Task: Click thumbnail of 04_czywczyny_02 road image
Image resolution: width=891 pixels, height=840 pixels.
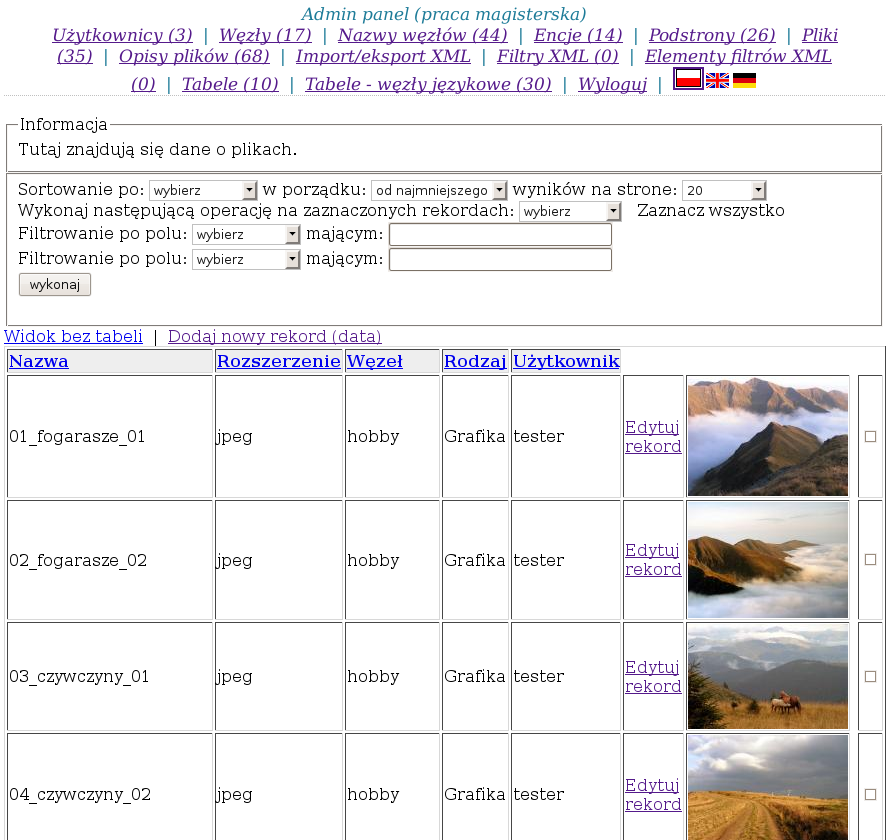Action: (768, 788)
